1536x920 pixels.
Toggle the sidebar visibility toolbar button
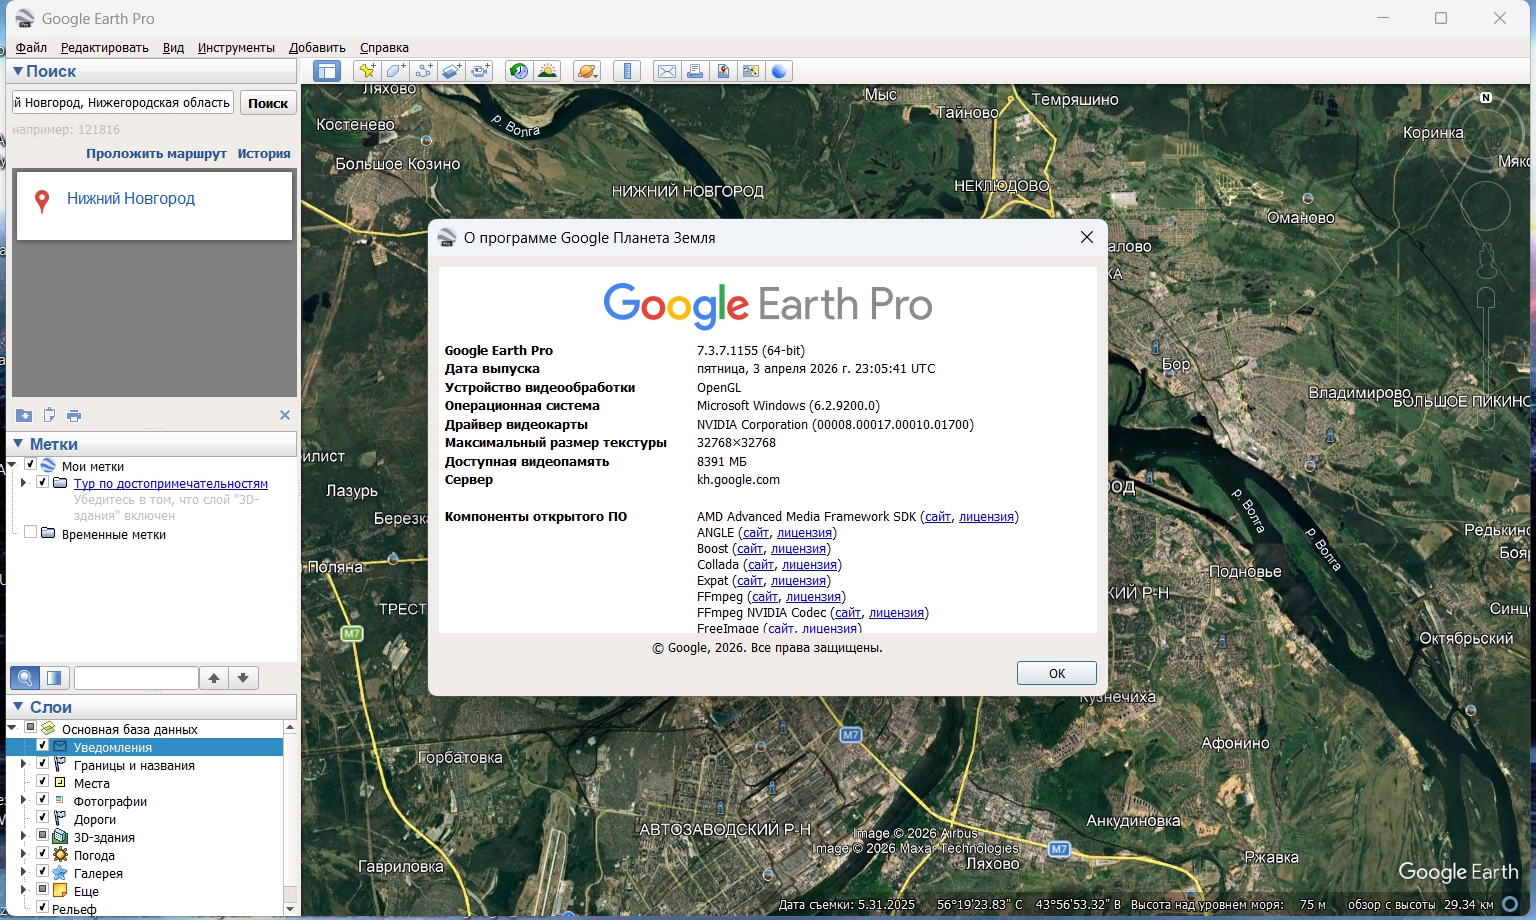click(x=327, y=71)
